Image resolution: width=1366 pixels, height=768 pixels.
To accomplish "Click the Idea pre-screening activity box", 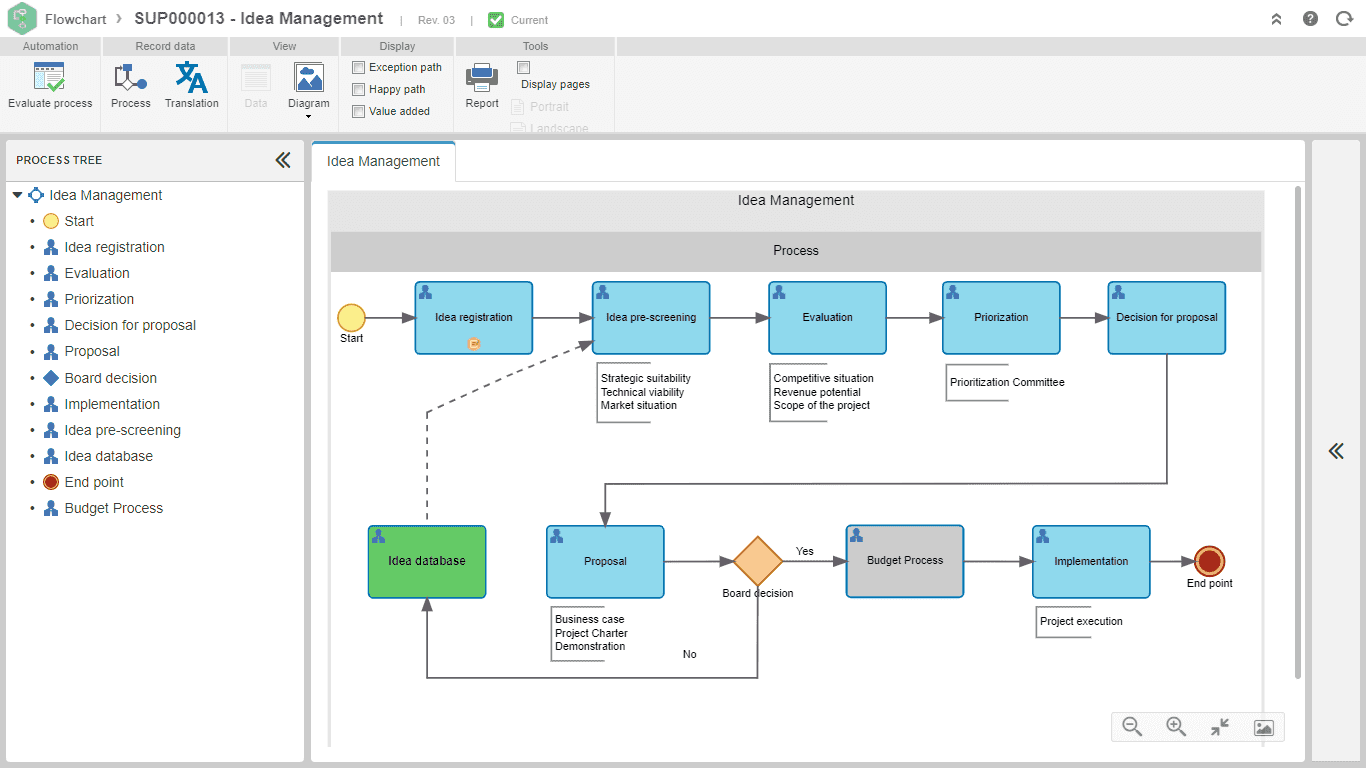I will [651, 318].
